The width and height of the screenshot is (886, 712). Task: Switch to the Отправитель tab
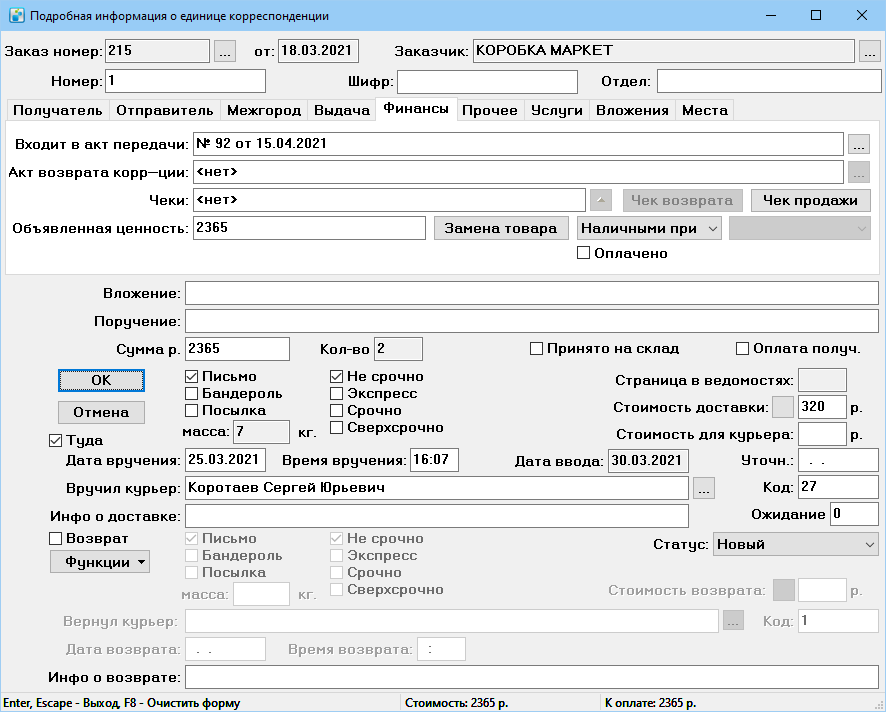164,110
